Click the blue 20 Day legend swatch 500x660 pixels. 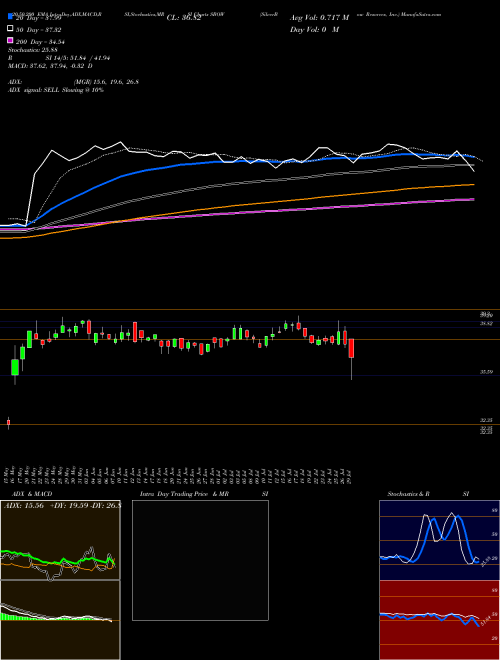tap(10, 17)
